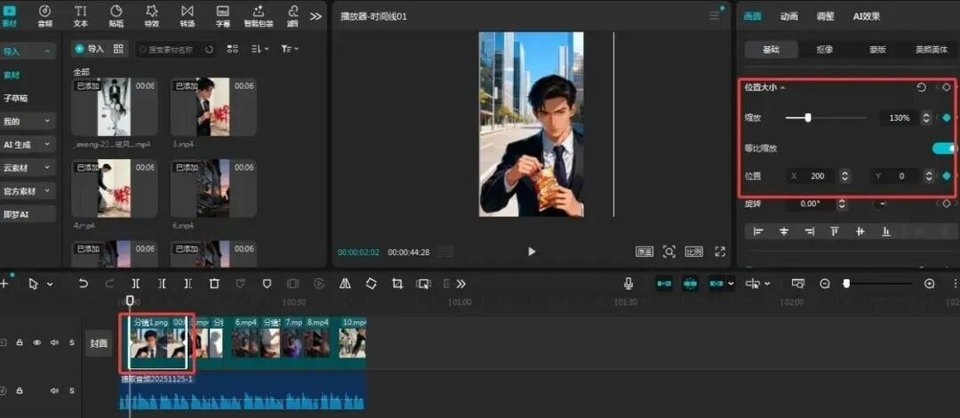Select the 蒙版 sub-tab
The image size is (960, 418).
(877, 50)
